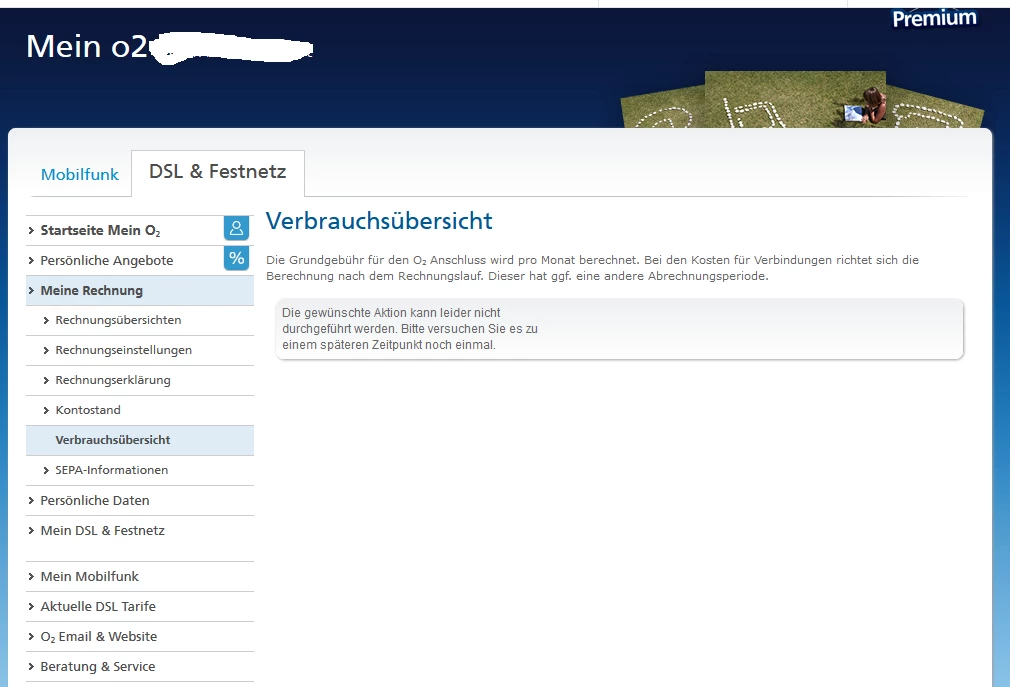Click chevron before SEPA-Informationen
The width and height of the screenshot is (1010, 687).
[46, 471]
